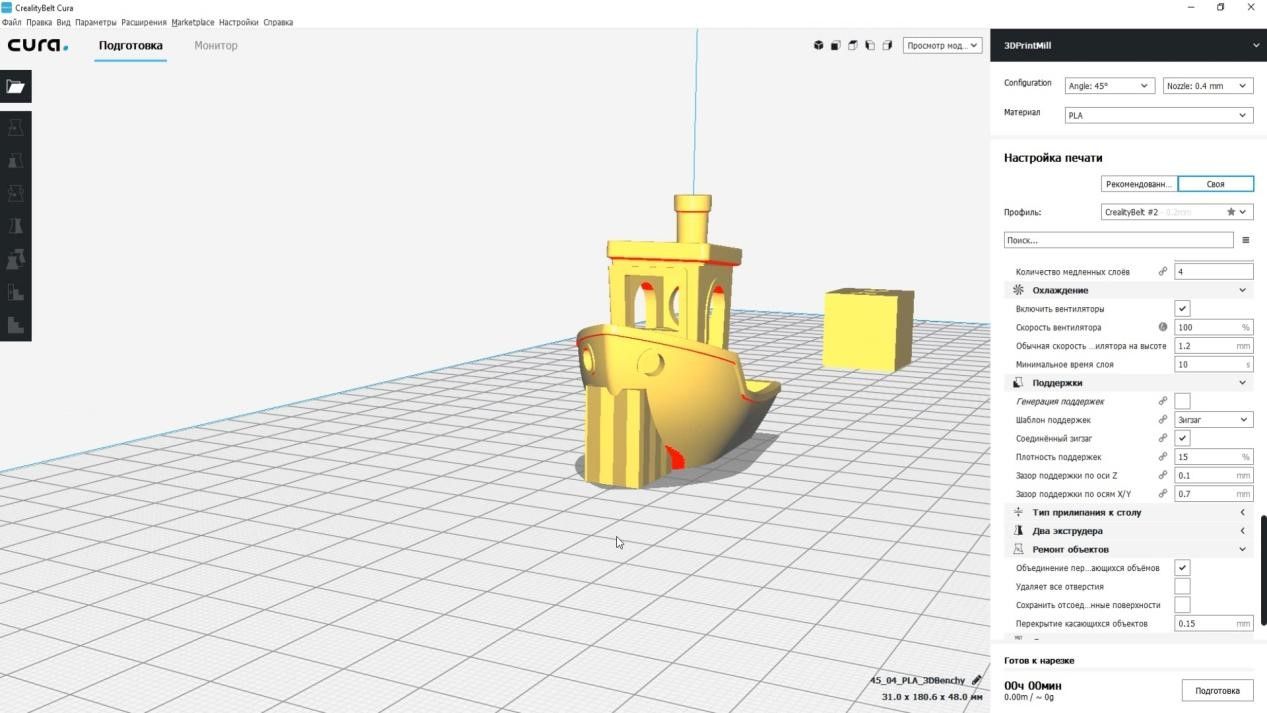
Task: Open the Вид menu
Action: click(x=63, y=22)
